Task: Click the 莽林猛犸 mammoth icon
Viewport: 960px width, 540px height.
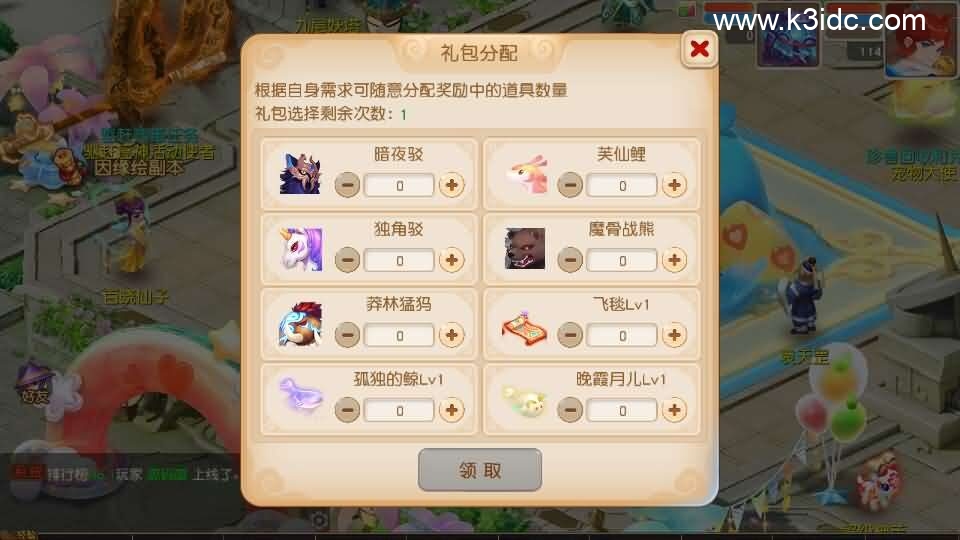Action: [300, 324]
